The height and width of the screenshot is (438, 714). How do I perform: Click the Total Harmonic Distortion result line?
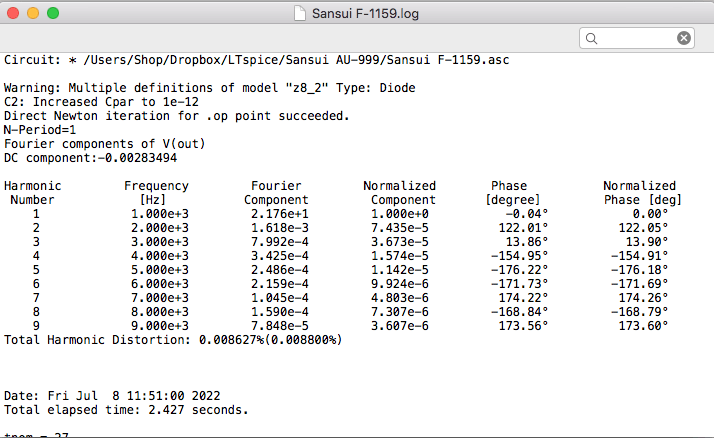pyautogui.click(x=173, y=340)
